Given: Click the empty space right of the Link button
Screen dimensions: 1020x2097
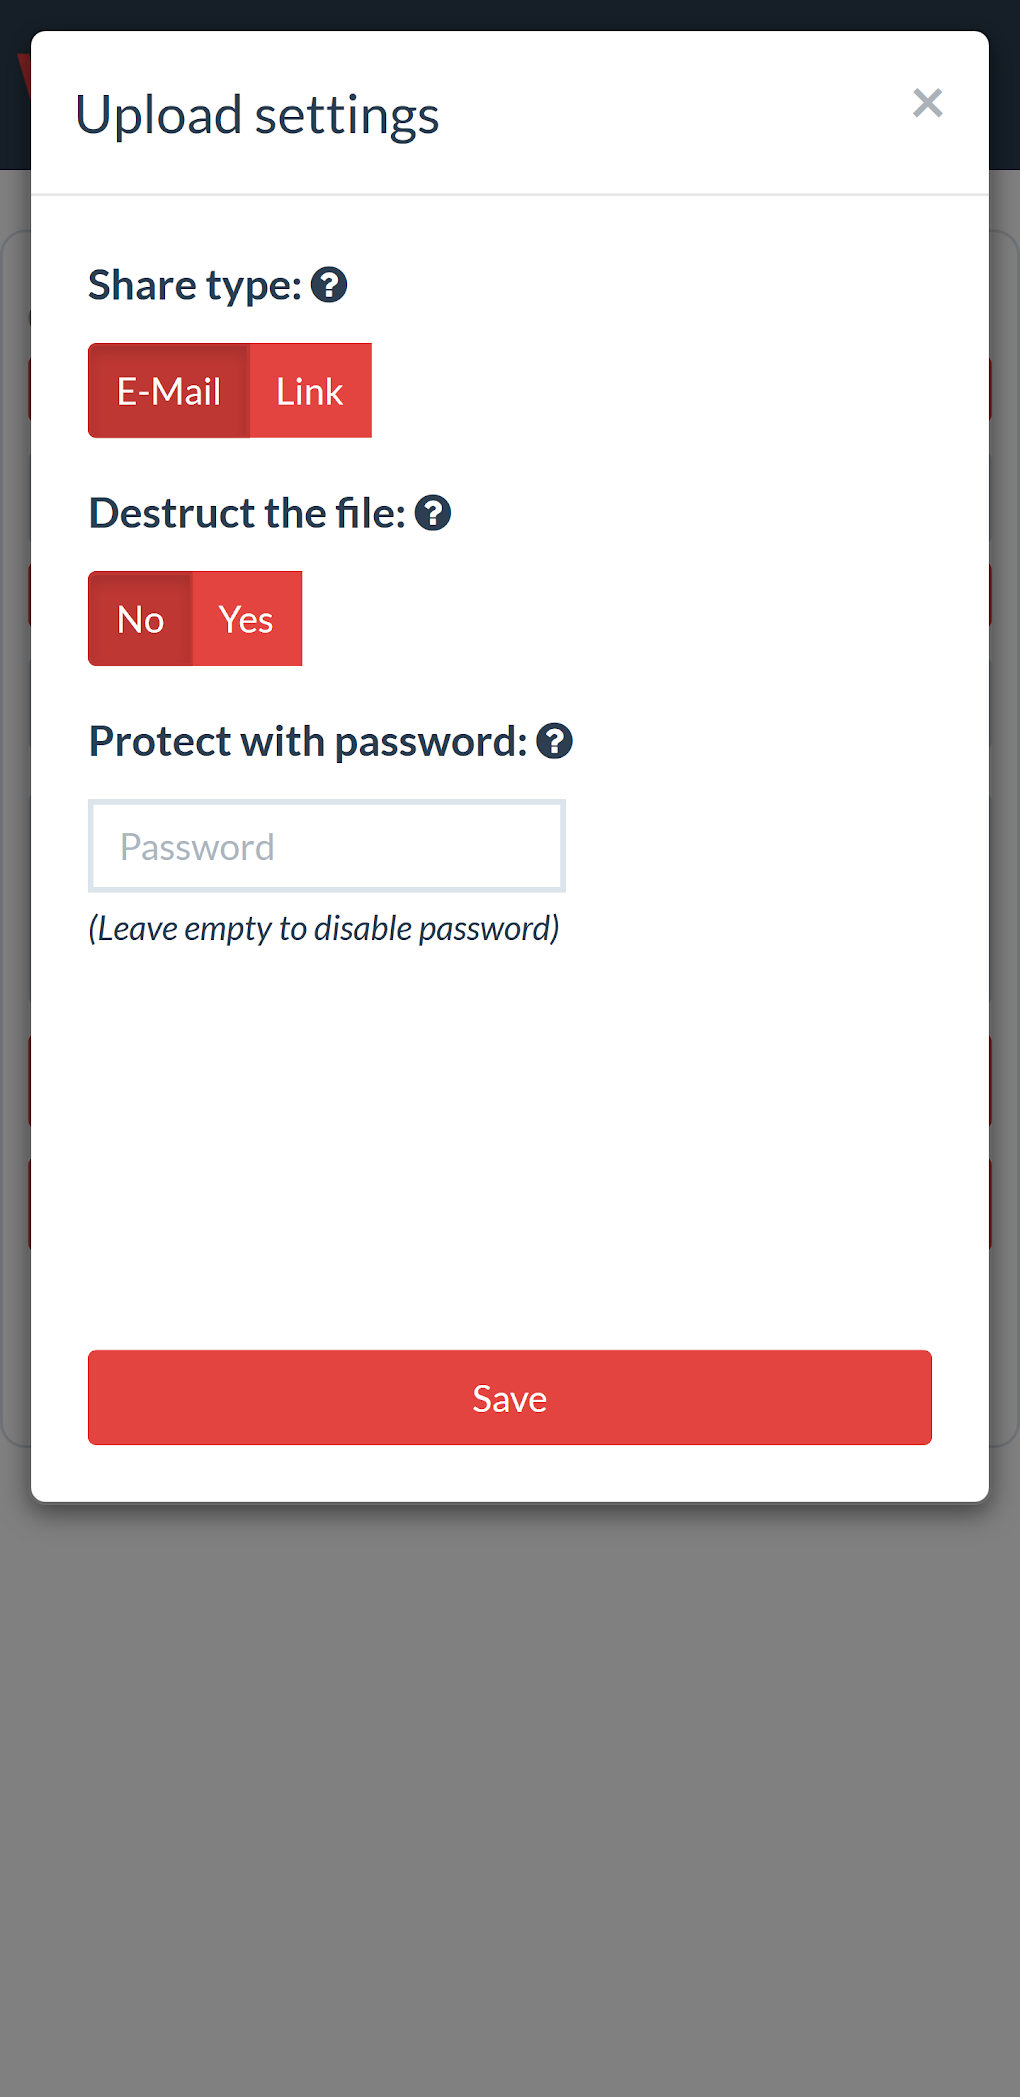Looking at the screenshot, I should [x=650, y=391].
